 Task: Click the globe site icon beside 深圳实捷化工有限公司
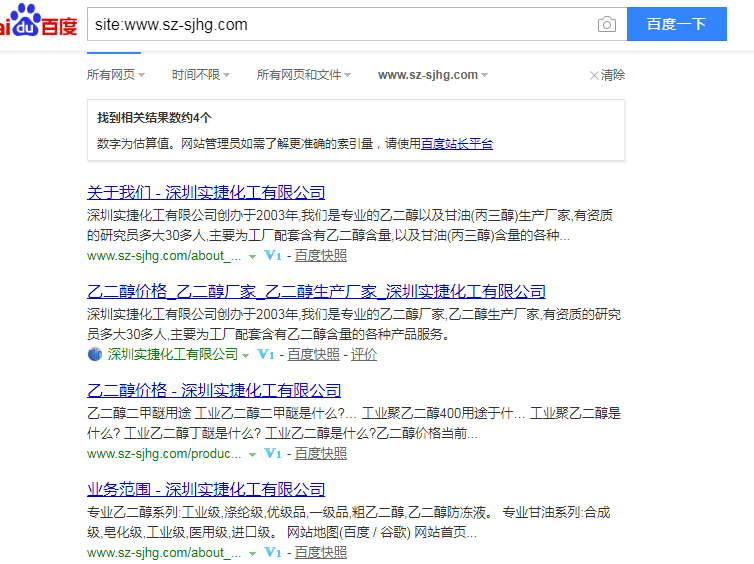(x=95, y=354)
